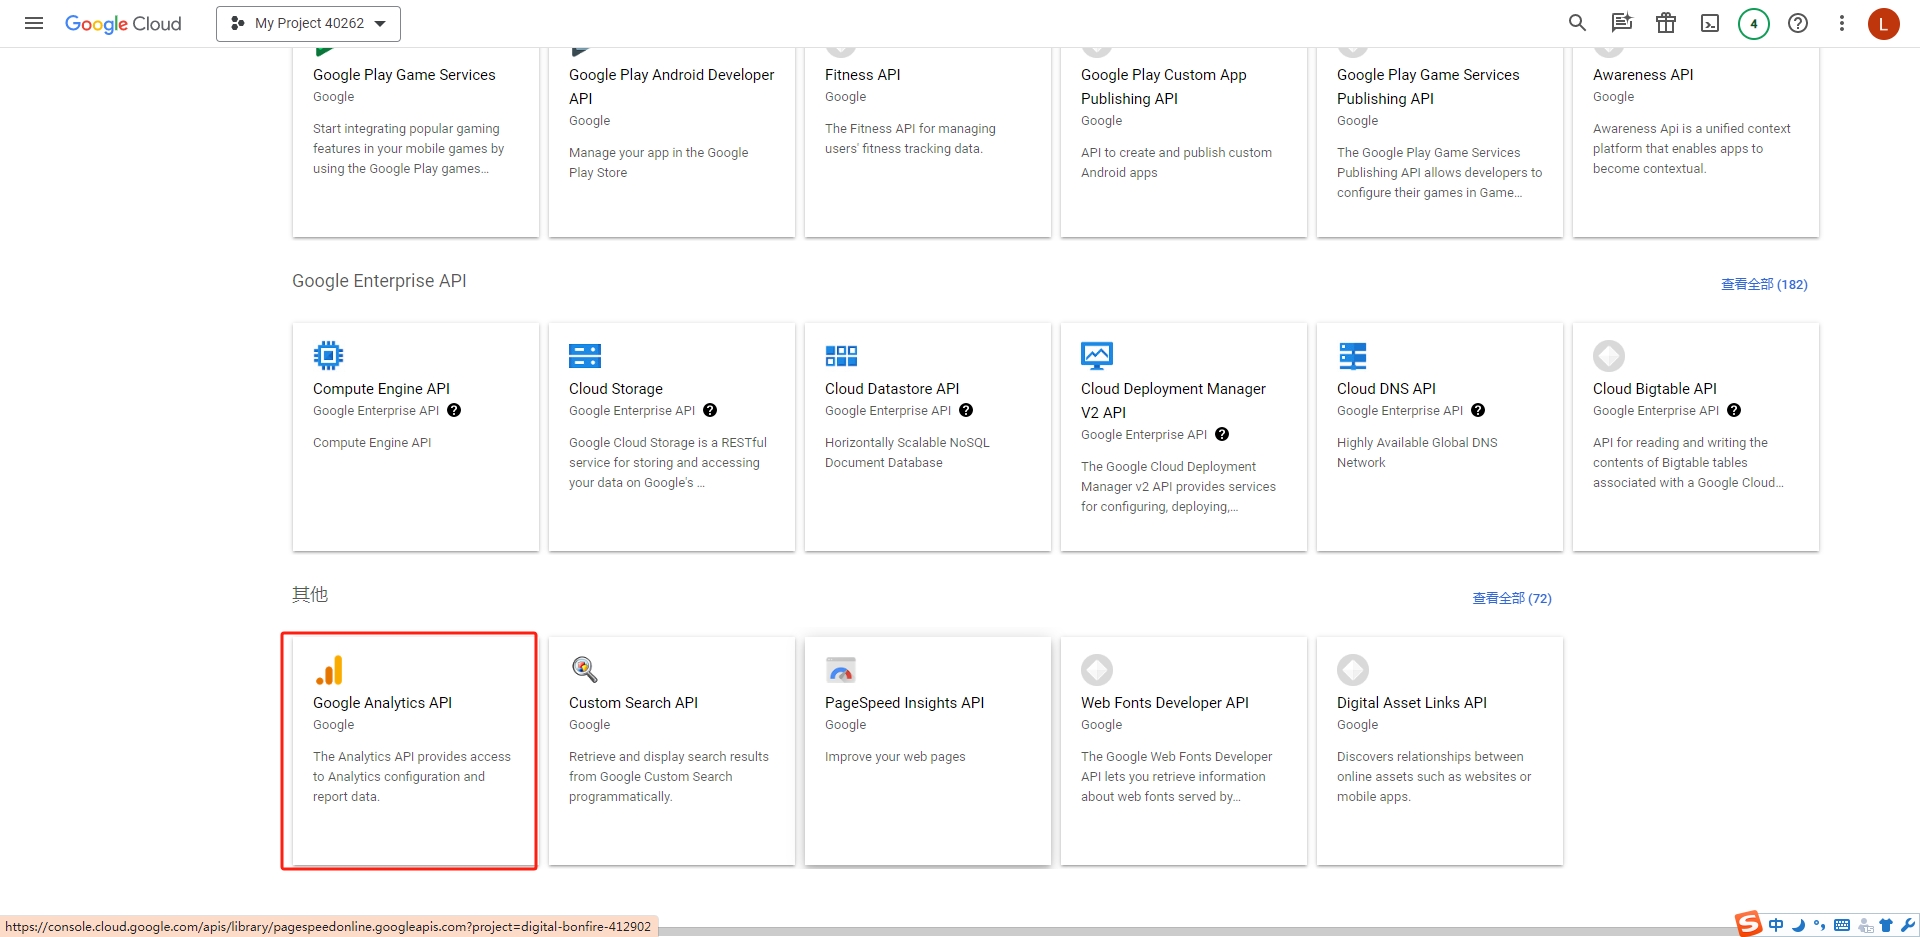The height and width of the screenshot is (937, 1920).
Task: Click help icon beside Cloud Bigtable Enterprise label
Action: click(1734, 410)
